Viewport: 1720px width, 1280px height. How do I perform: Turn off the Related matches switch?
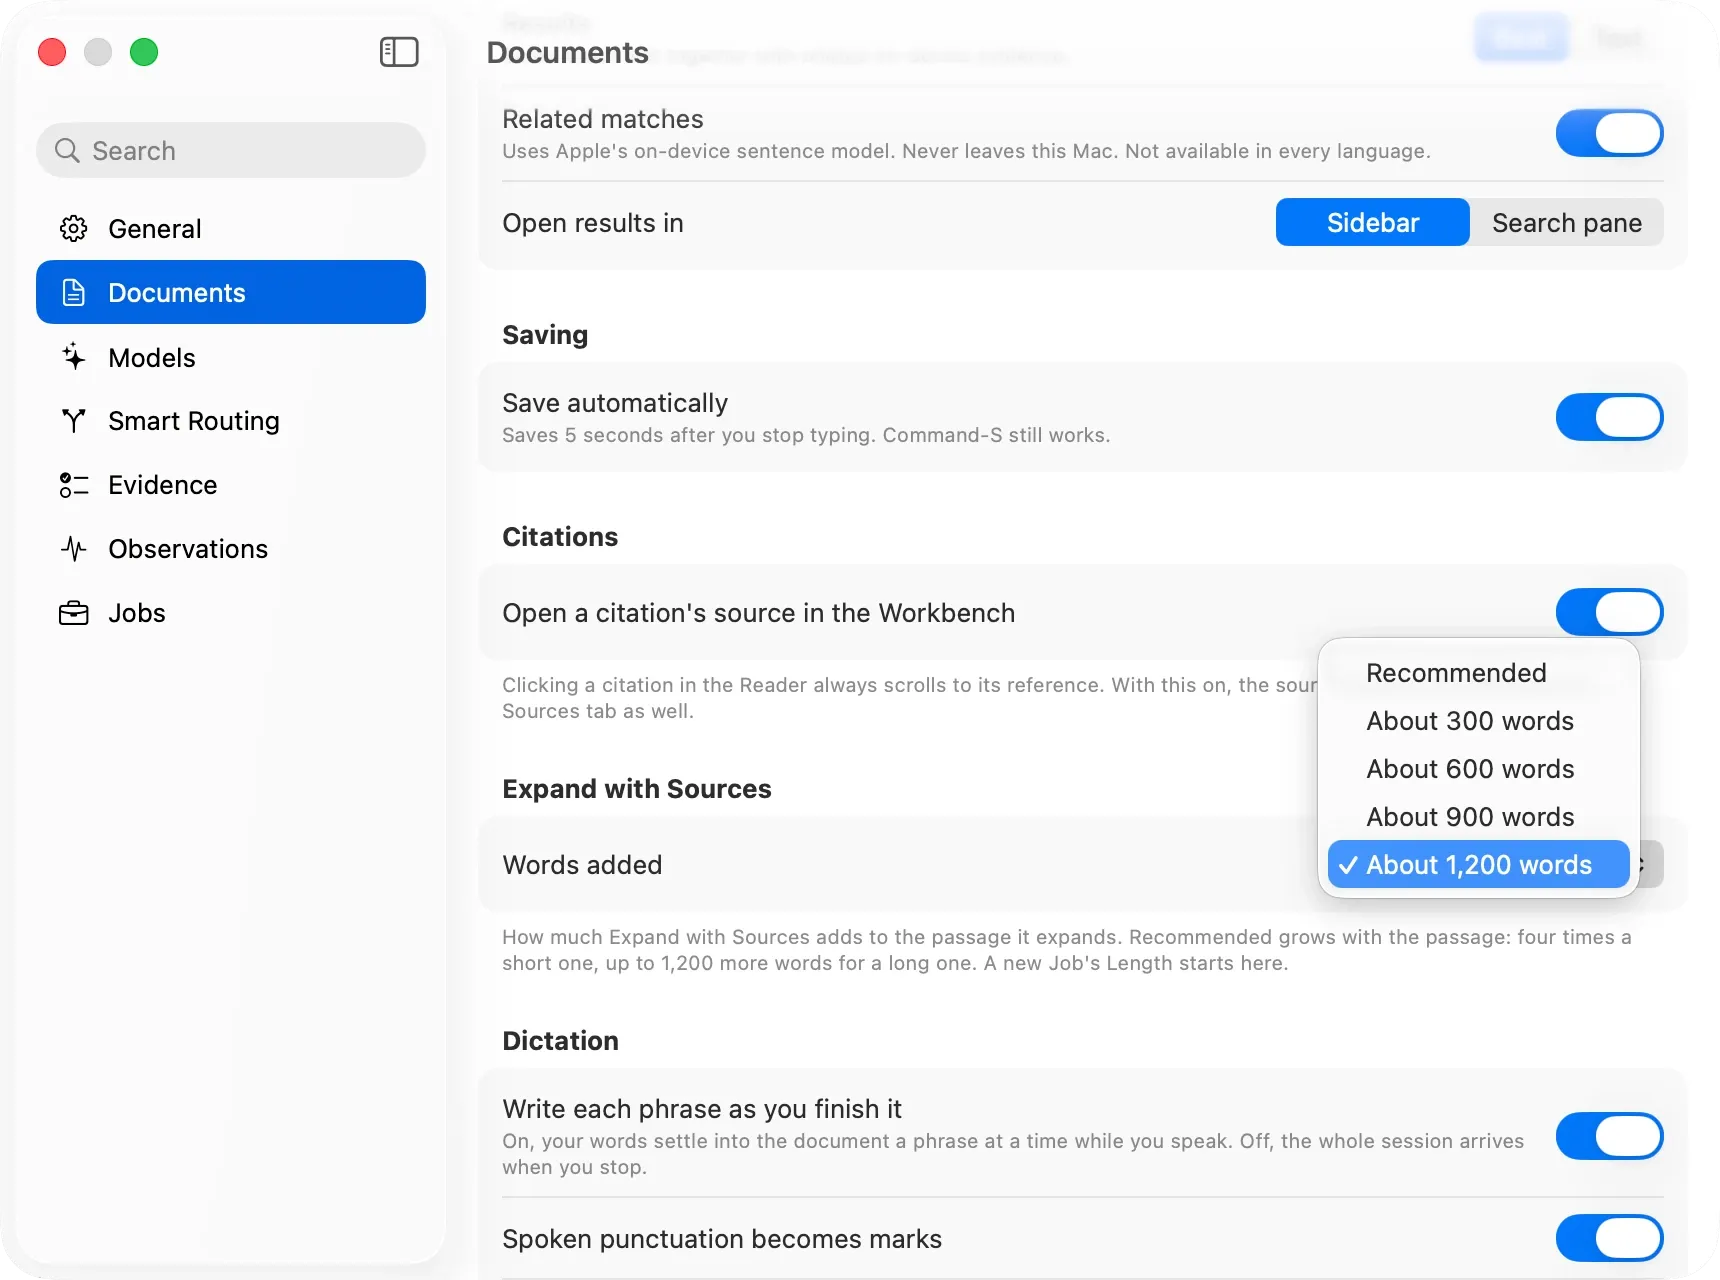pyautogui.click(x=1609, y=133)
